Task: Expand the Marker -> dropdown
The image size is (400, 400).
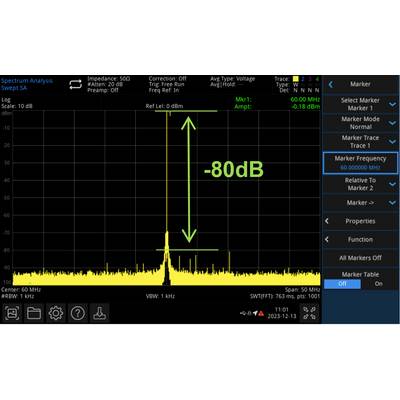Action: (360, 203)
